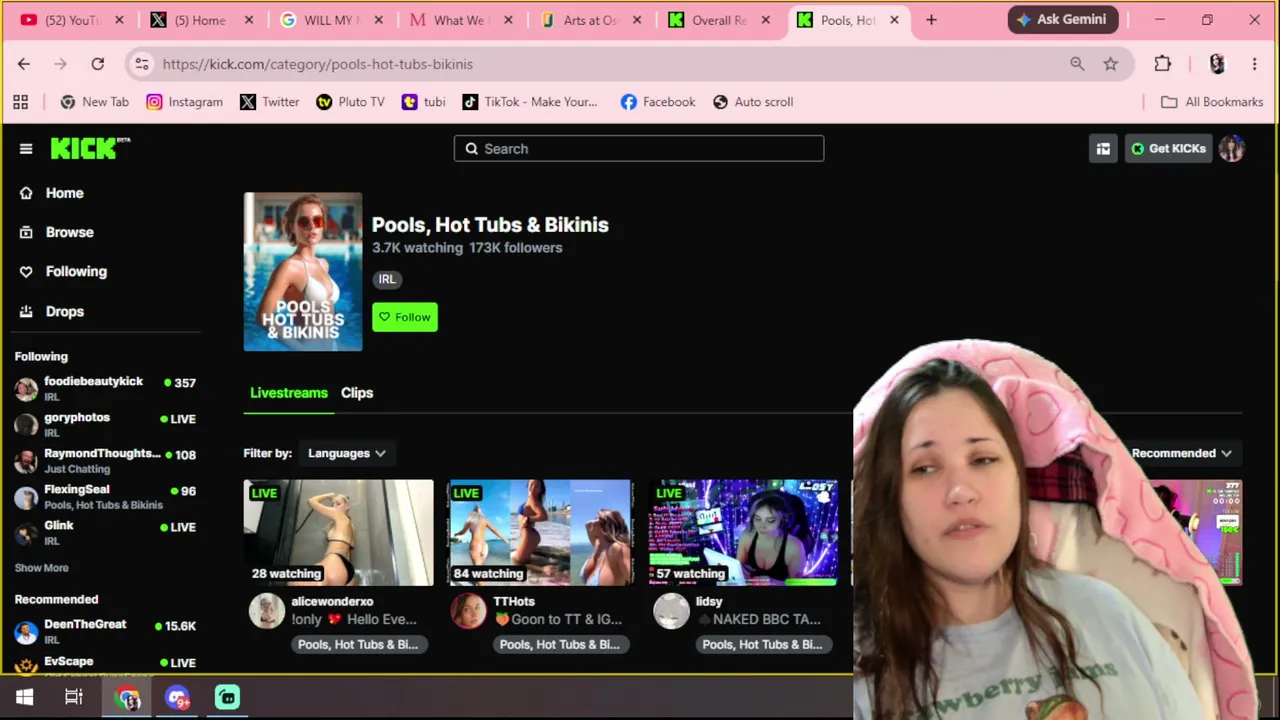Open TTHots livestream thumbnail
This screenshot has height=720, width=1280.
coord(540,532)
